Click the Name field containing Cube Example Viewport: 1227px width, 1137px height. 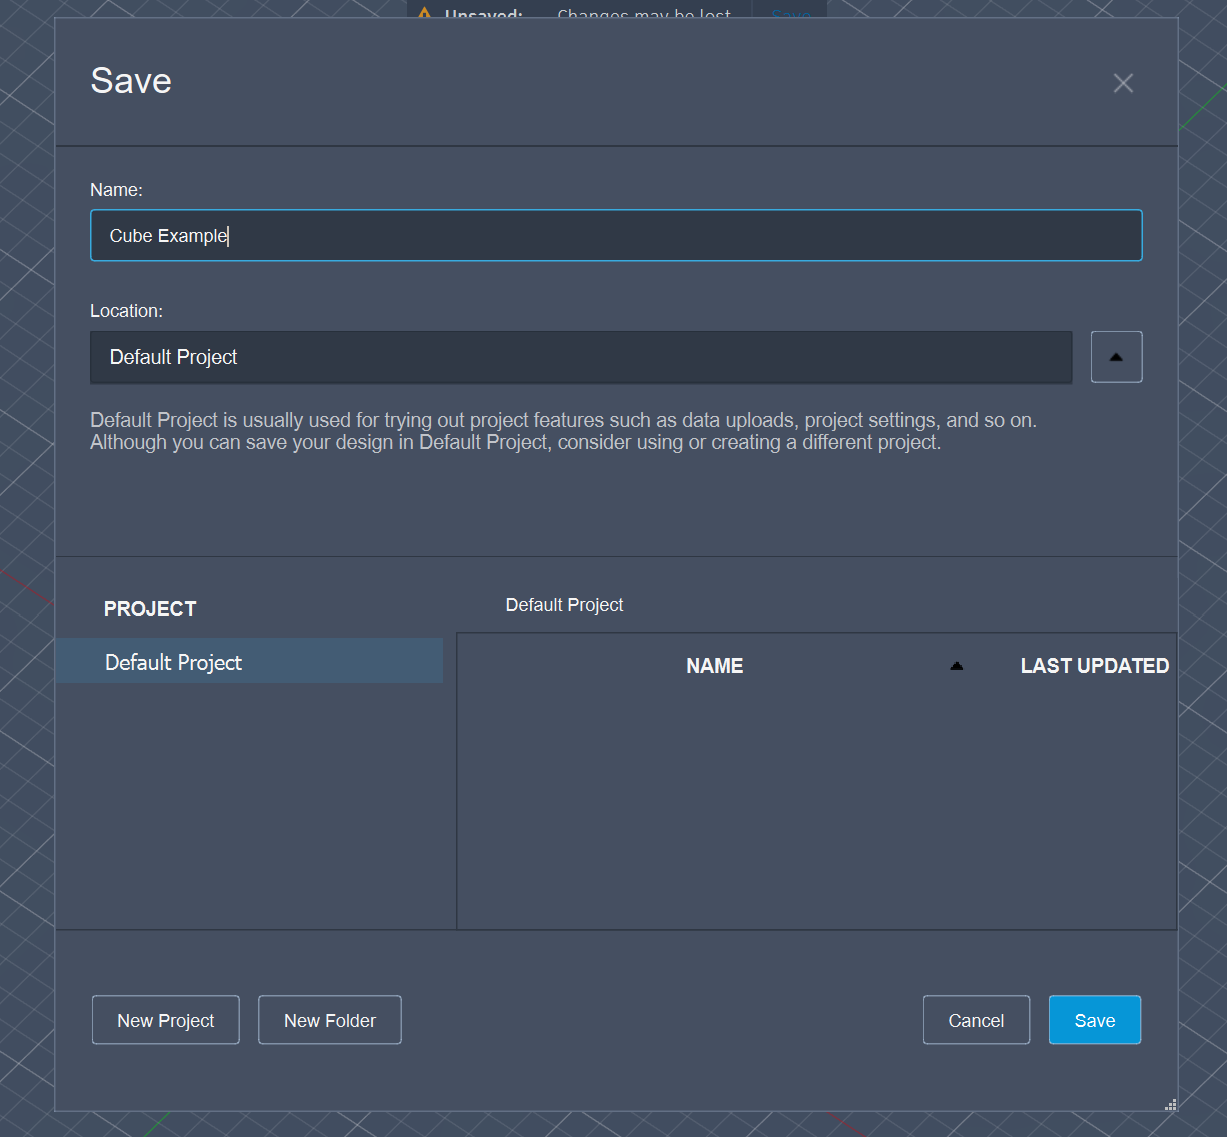pyautogui.click(x=615, y=236)
